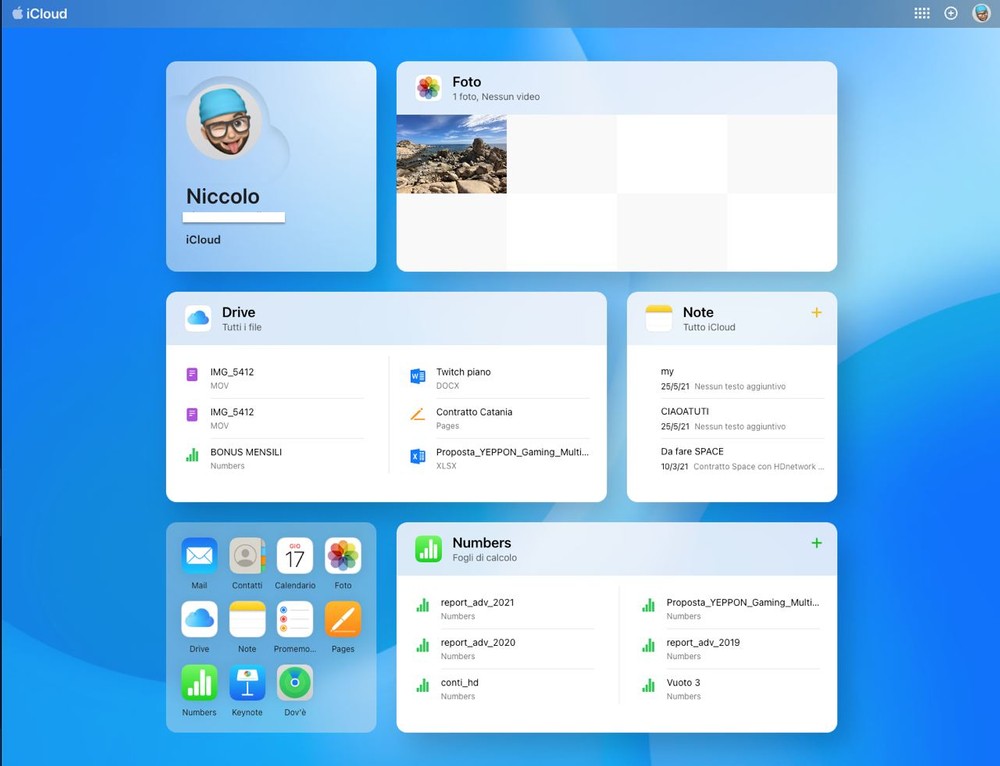Image resolution: width=1000 pixels, height=766 pixels.
Task: Open the Dov'è app icon
Action: tap(295, 683)
